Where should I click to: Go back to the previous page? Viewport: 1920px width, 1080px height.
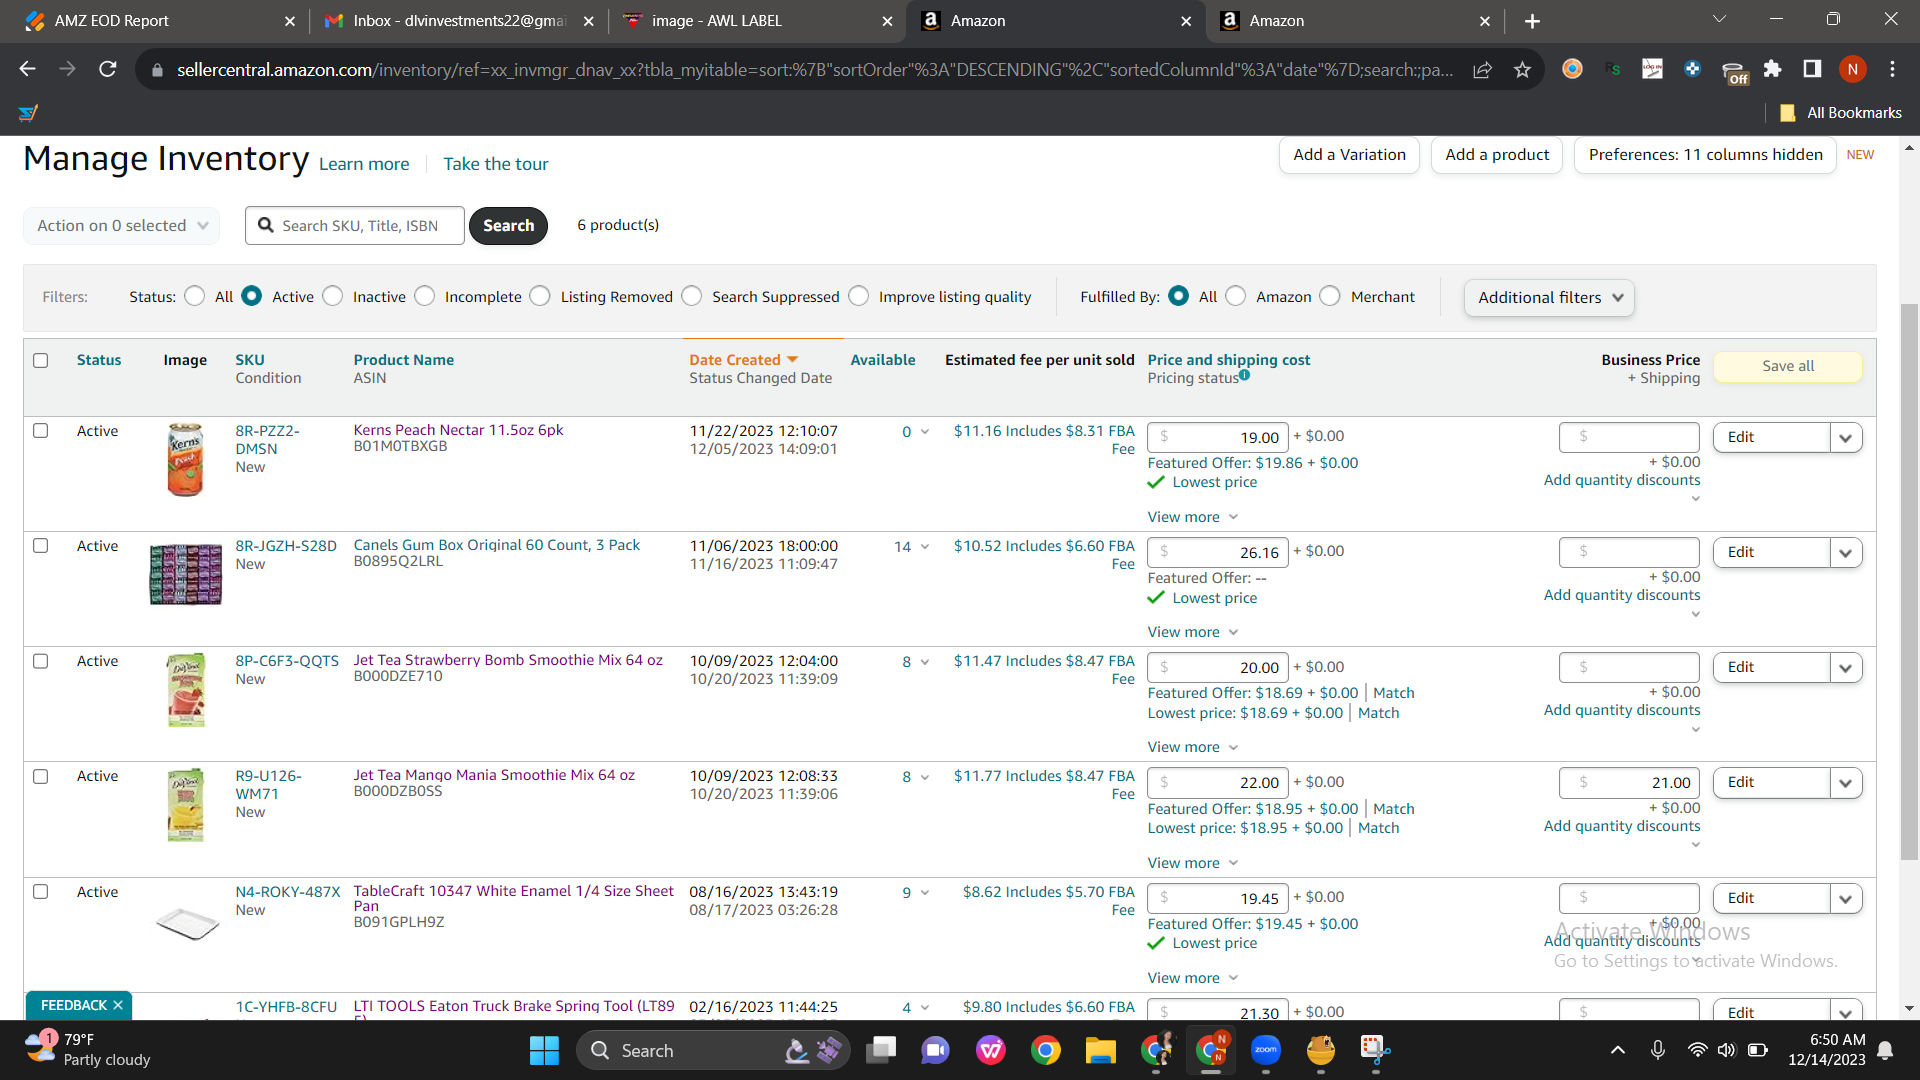coord(27,69)
